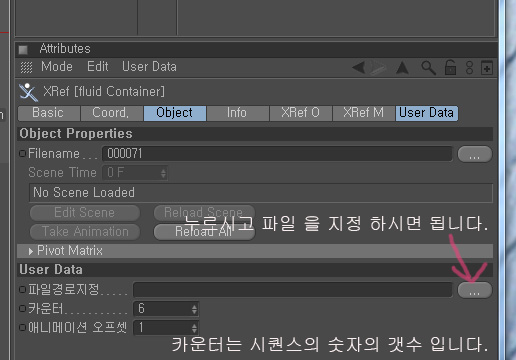The image size is (516, 360).
Task: Click the up arrow navigation icon
Action: point(402,68)
